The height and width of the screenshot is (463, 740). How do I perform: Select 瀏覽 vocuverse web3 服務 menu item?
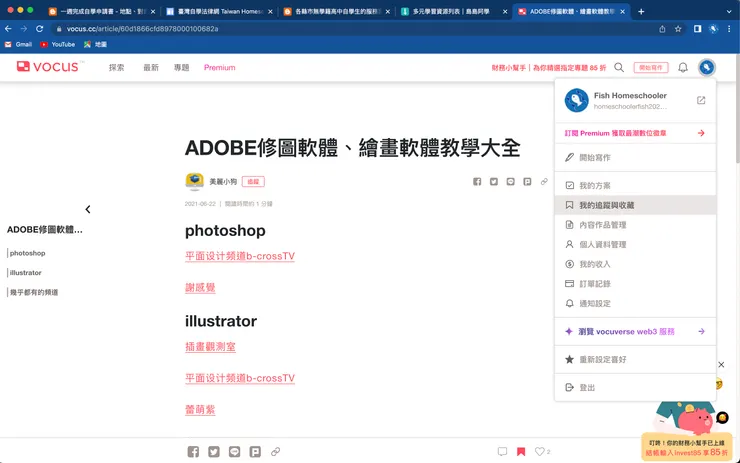point(635,331)
